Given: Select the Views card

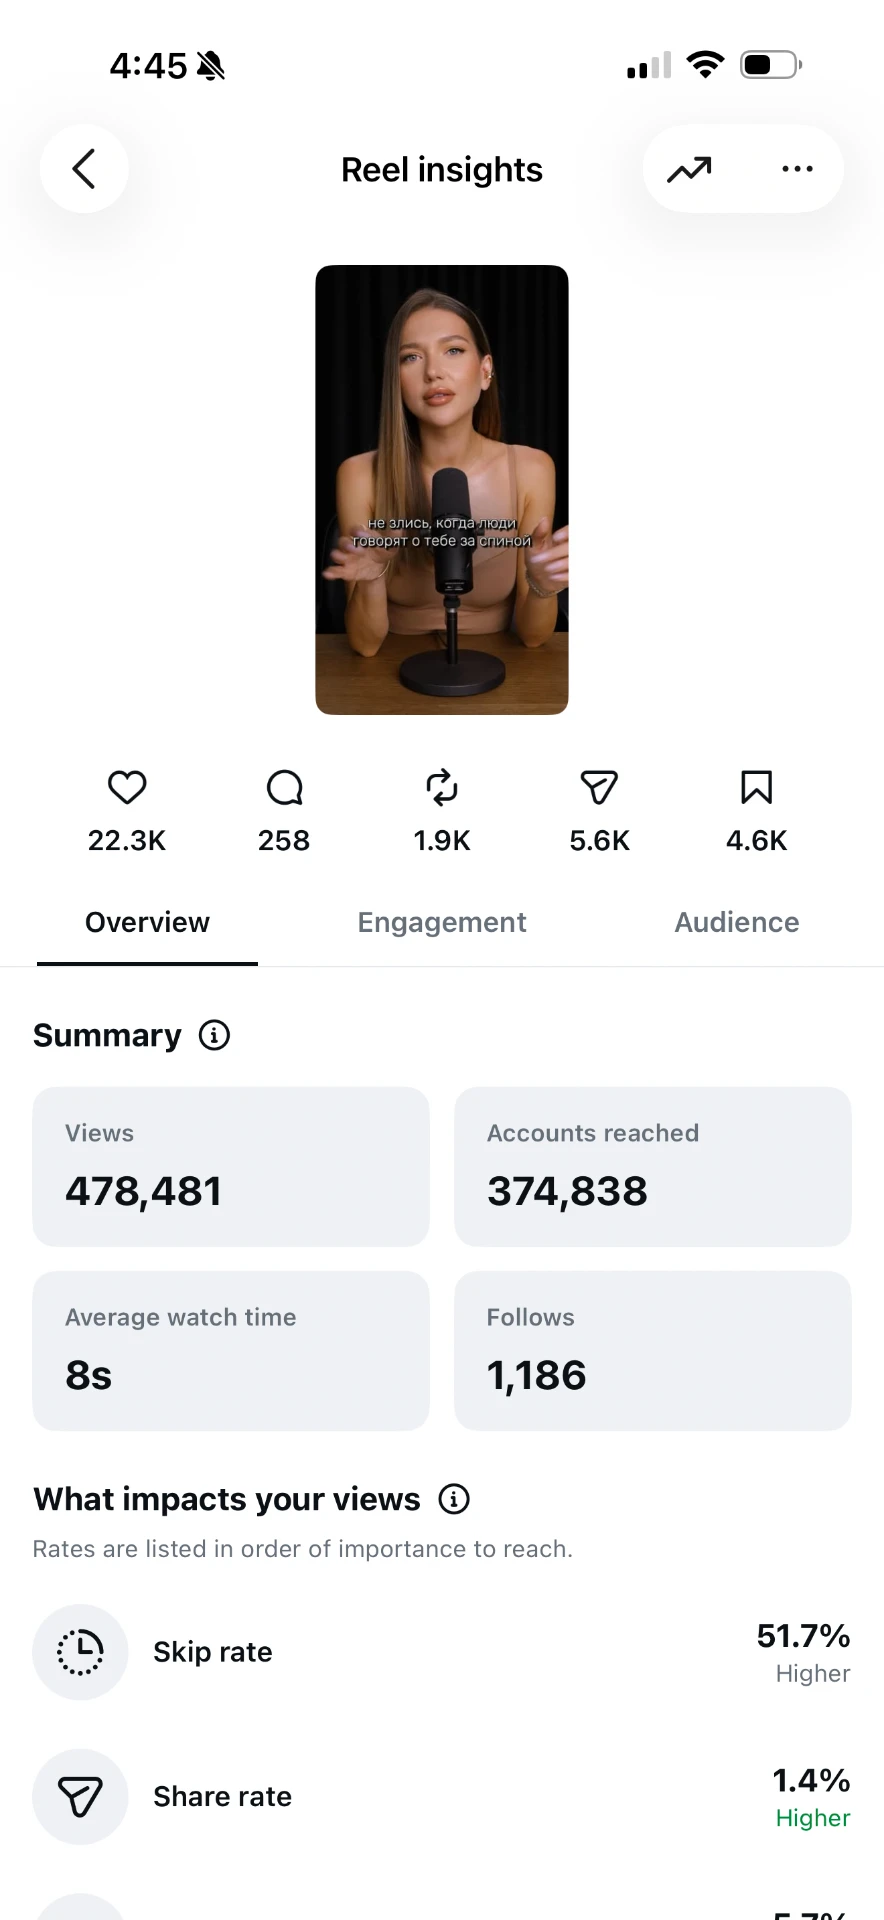Looking at the screenshot, I should pyautogui.click(x=231, y=1167).
